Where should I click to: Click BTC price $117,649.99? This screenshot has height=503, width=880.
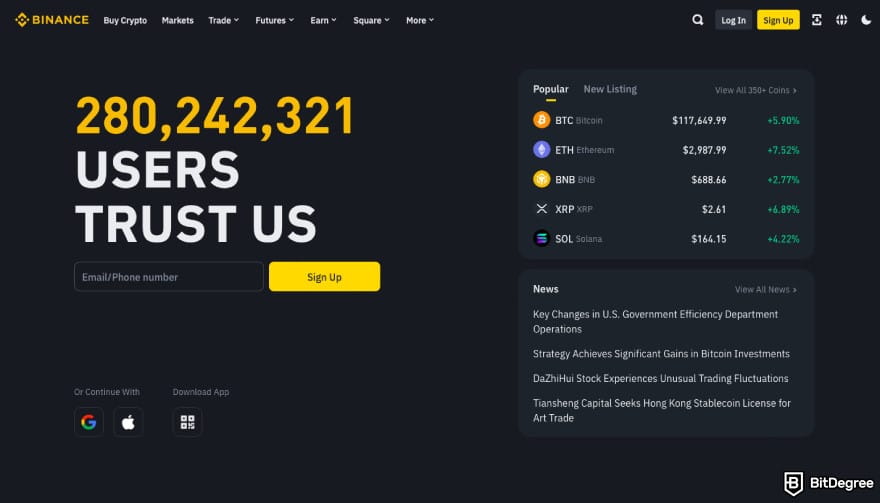pyautogui.click(x=699, y=120)
